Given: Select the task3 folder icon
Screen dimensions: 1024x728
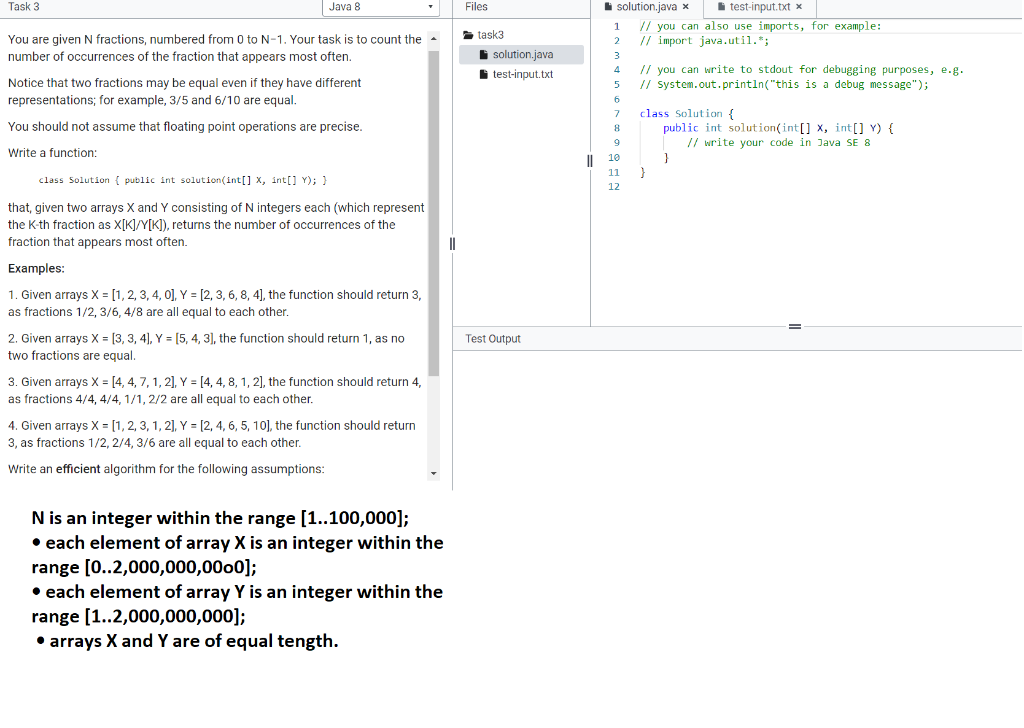Looking at the screenshot, I should (467, 33).
